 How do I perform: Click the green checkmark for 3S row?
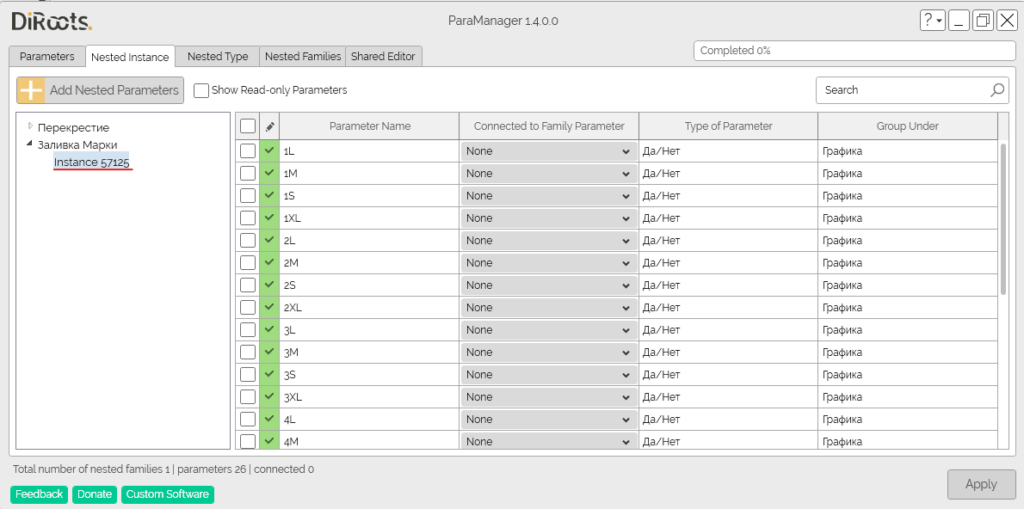[x=269, y=375]
